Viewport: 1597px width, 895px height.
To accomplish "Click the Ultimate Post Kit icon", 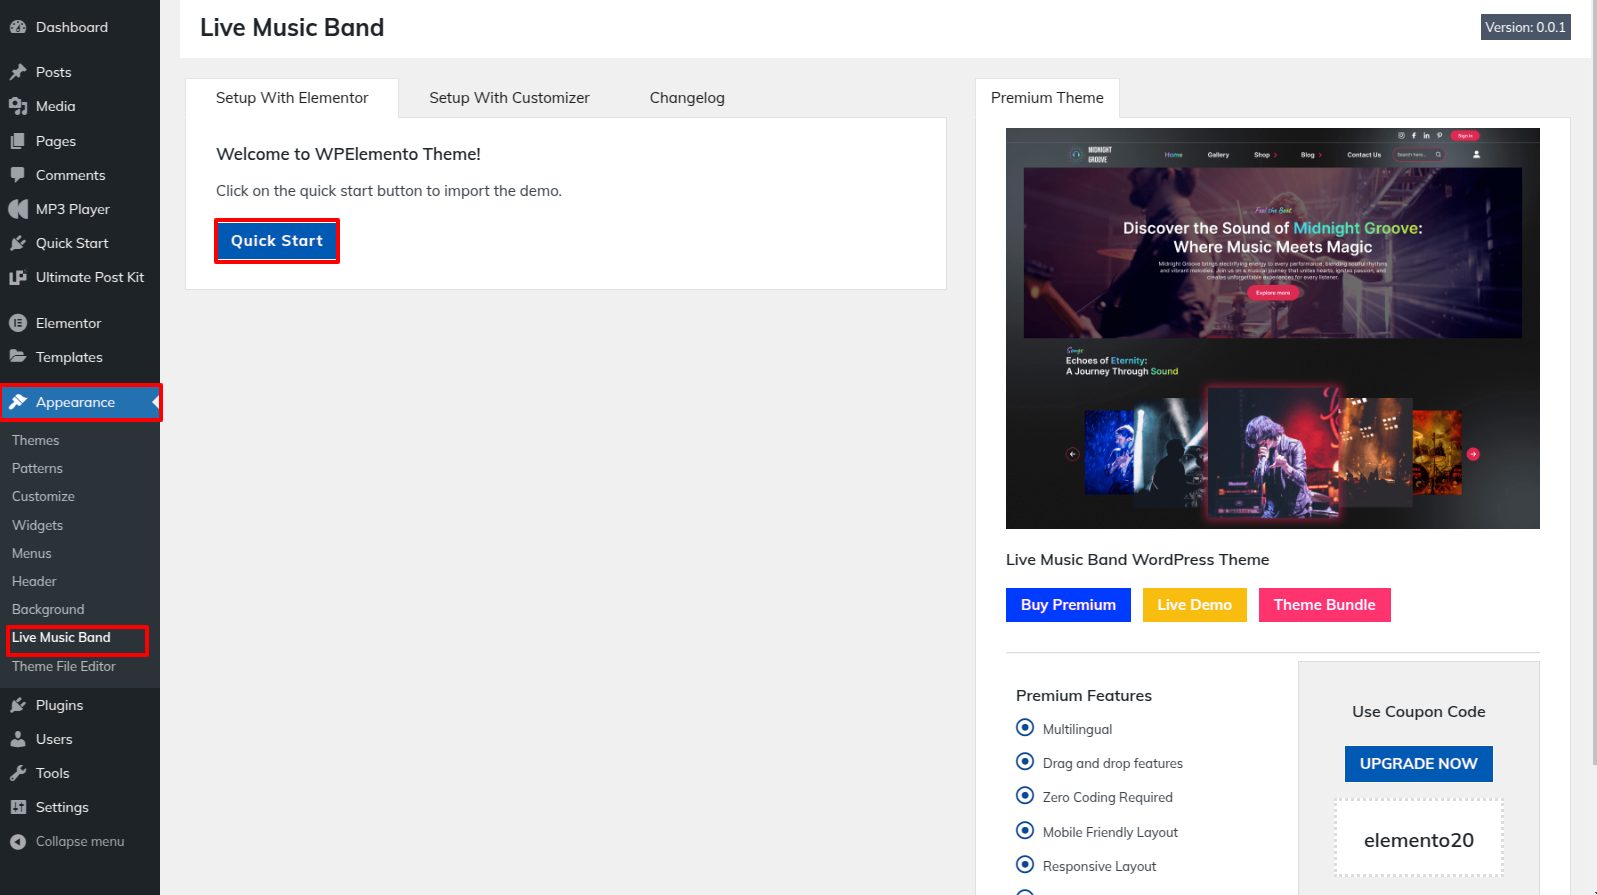I will (x=18, y=277).
